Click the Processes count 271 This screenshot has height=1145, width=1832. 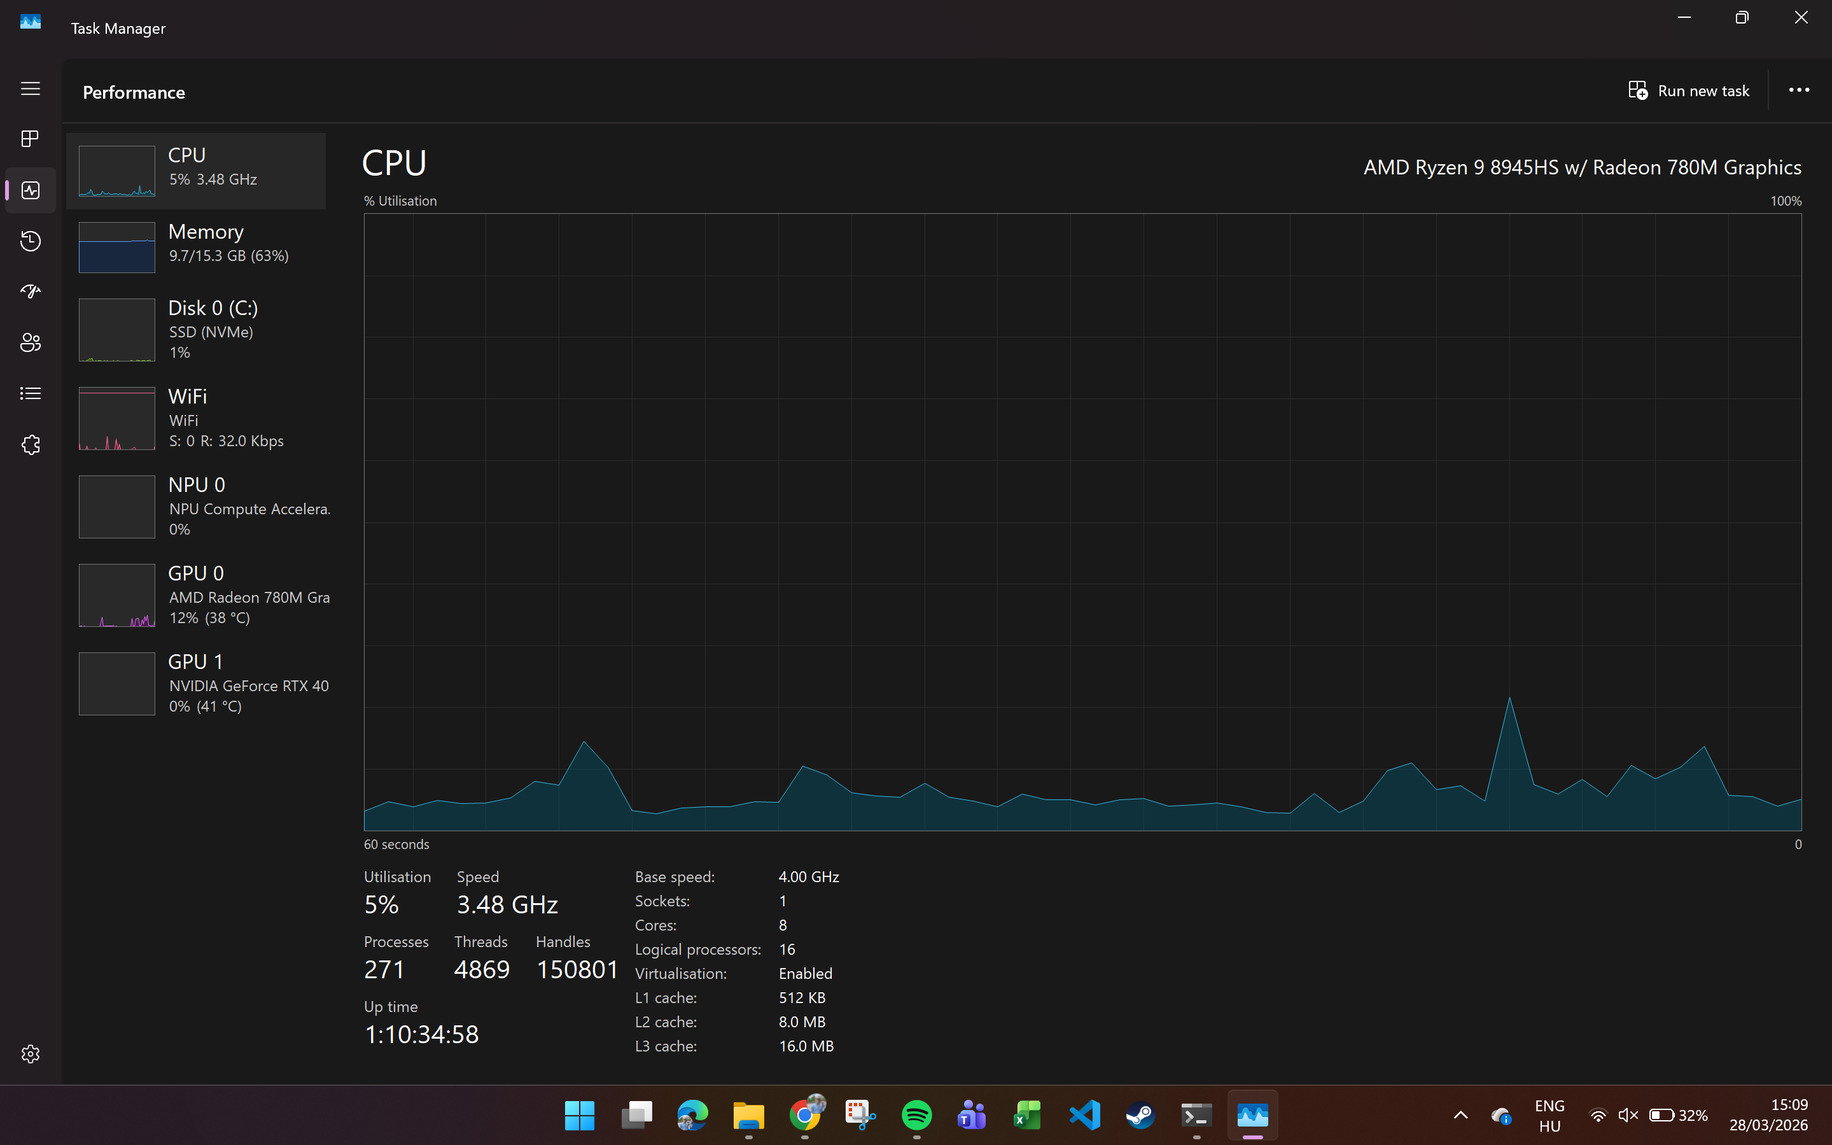[384, 970]
